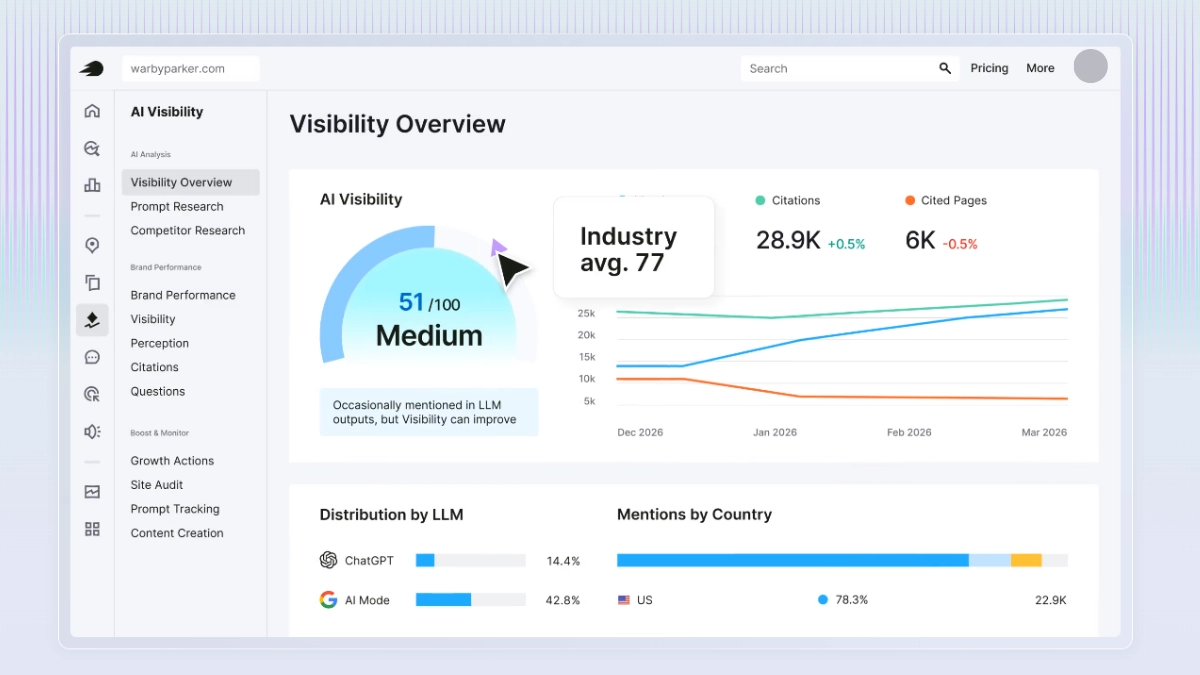1200x675 pixels.
Task: Click the ChatGPT logo icon
Action: [x=328, y=560]
